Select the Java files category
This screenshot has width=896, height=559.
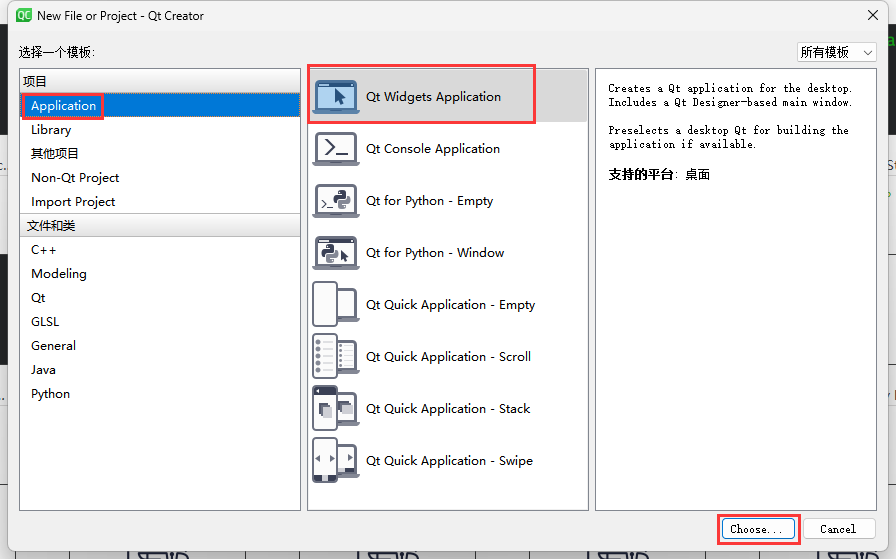click(160, 370)
